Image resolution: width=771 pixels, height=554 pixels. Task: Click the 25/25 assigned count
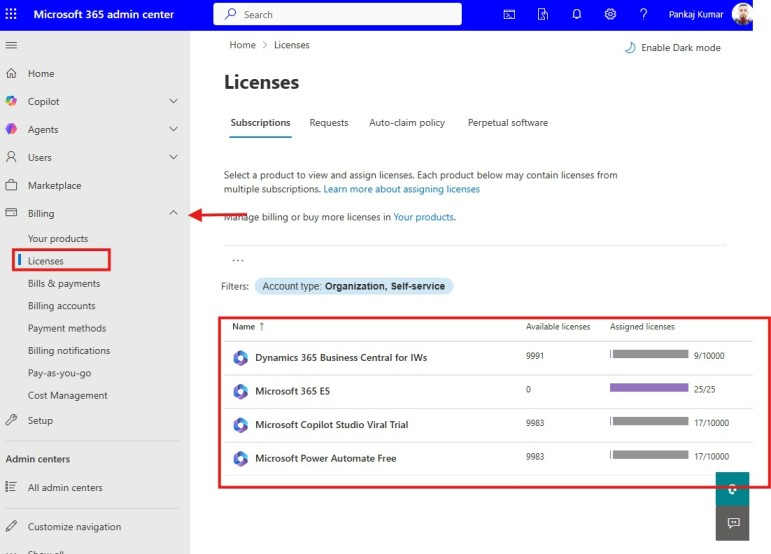pyautogui.click(x=704, y=389)
